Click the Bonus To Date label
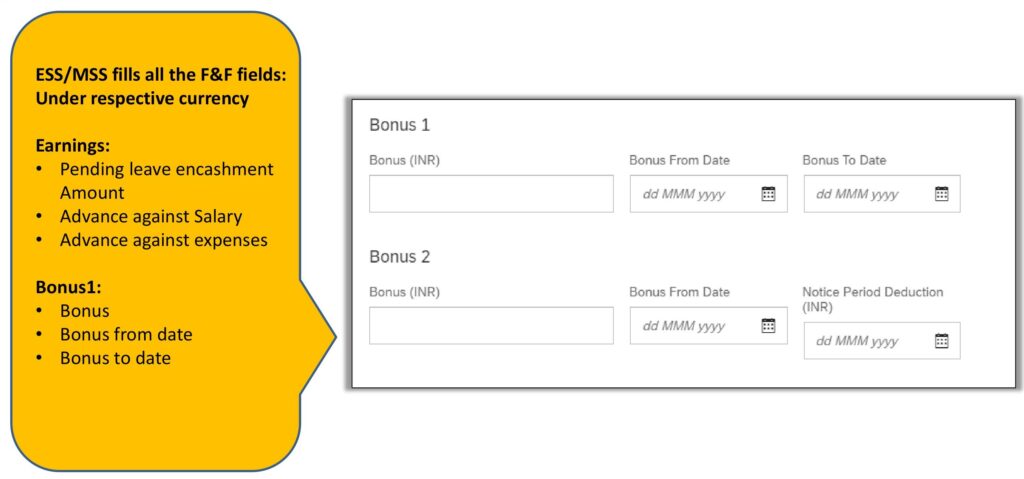 pos(844,160)
